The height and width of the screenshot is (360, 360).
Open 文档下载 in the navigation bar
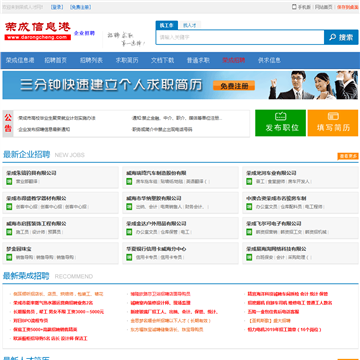(x=162, y=60)
